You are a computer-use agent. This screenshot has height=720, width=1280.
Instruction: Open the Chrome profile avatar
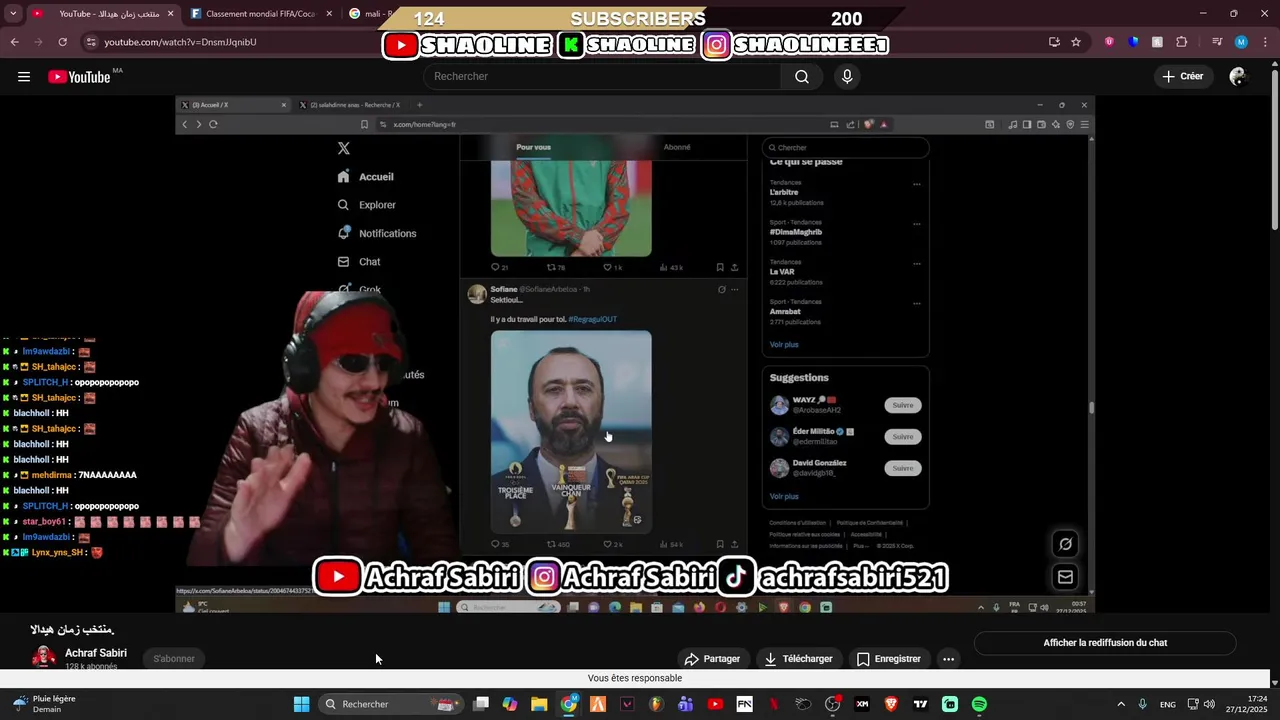[1241, 42]
